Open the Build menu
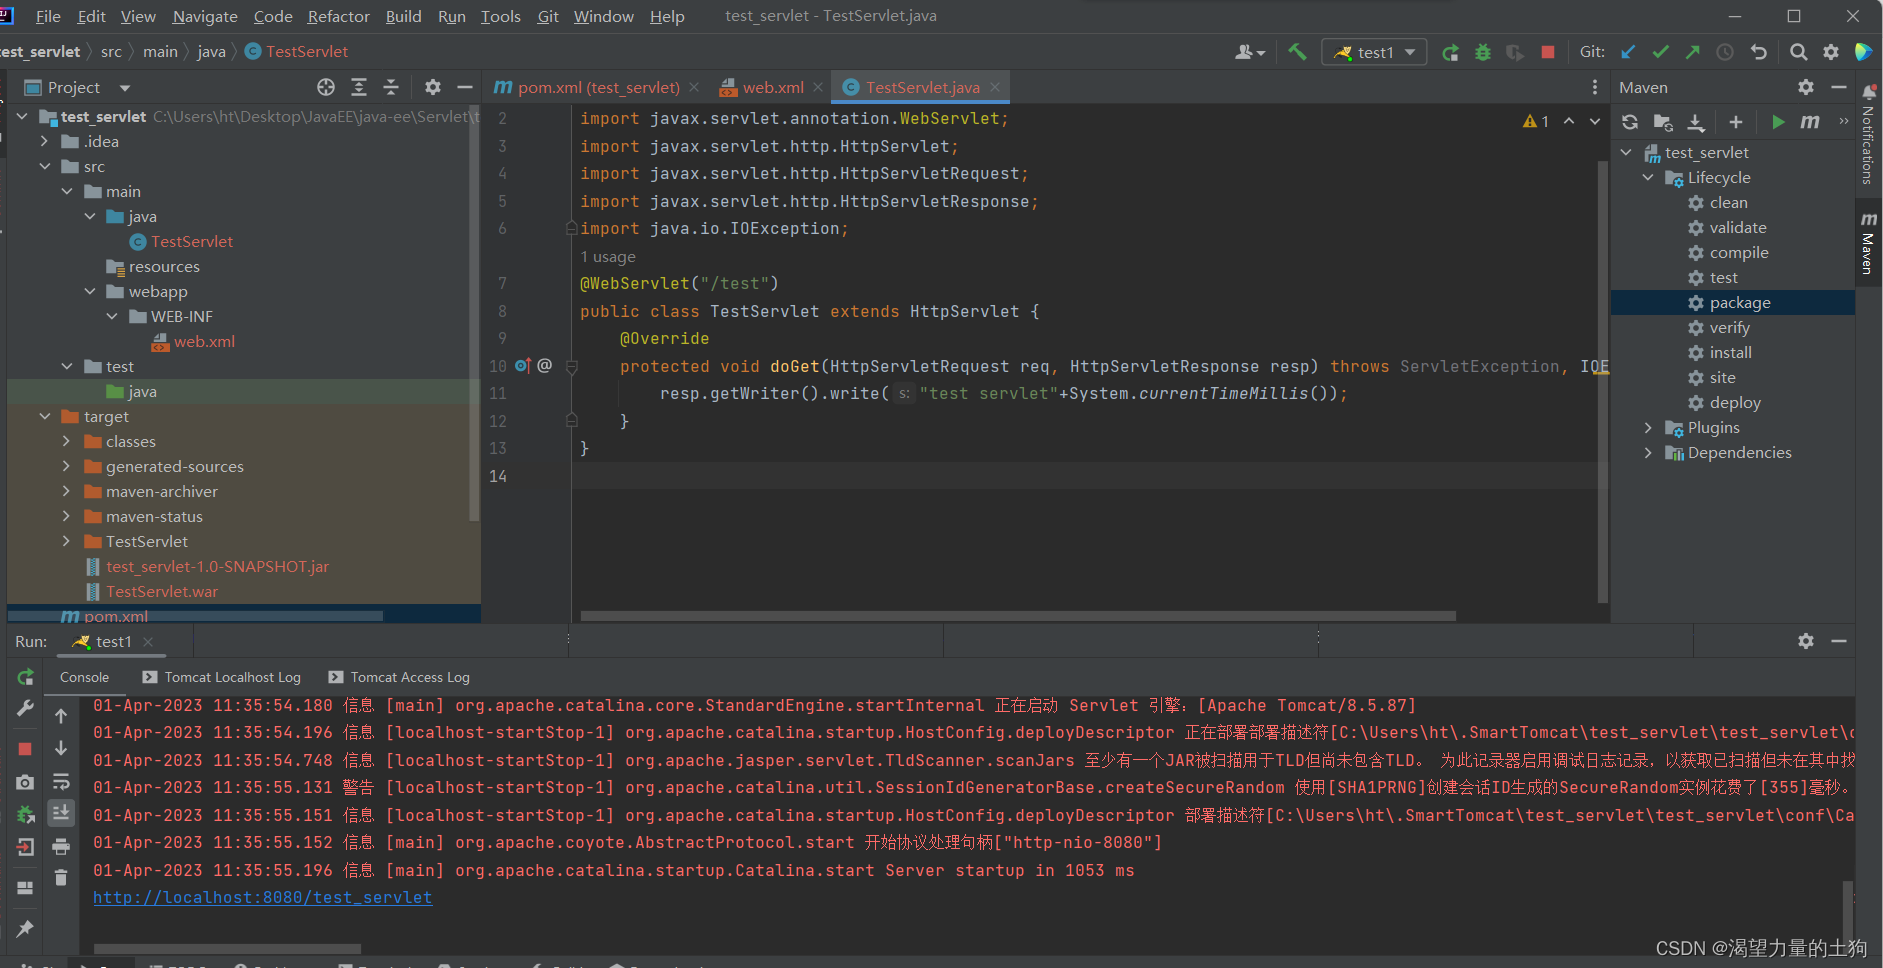The width and height of the screenshot is (1883, 968). [x=403, y=16]
